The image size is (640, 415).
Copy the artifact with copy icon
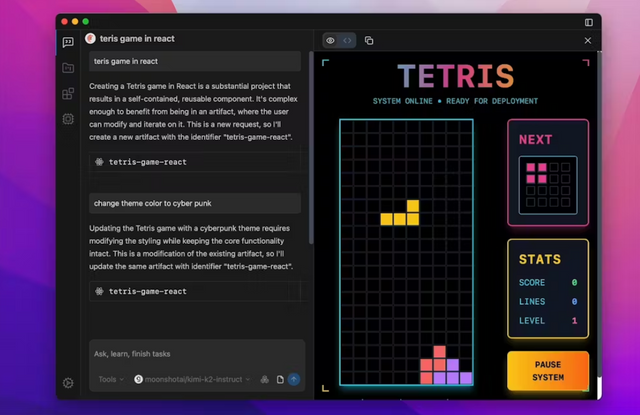coord(369,40)
